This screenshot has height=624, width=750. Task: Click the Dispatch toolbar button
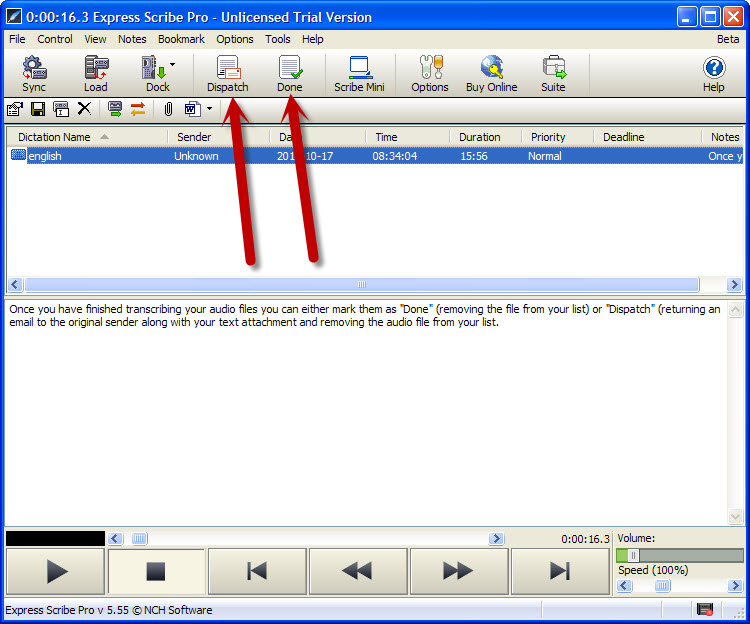(228, 74)
